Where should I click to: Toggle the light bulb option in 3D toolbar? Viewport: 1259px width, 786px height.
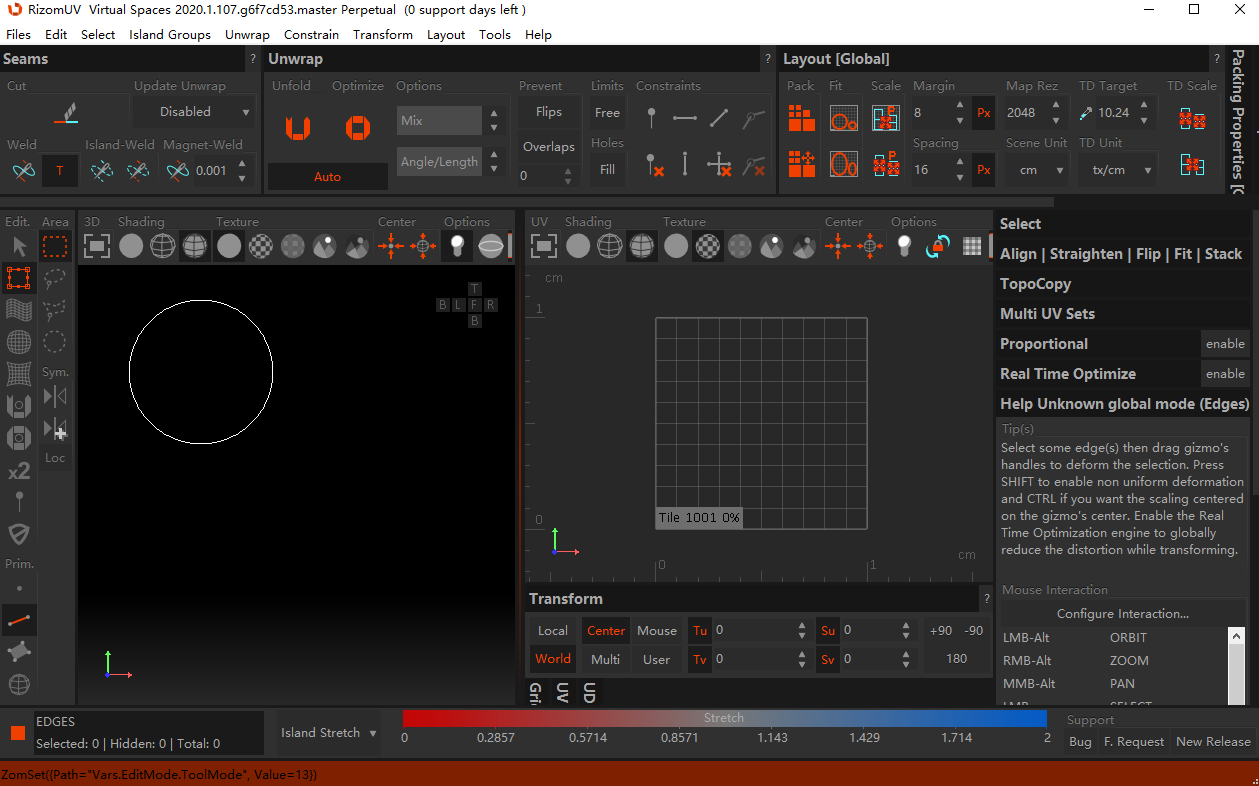(458, 245)
